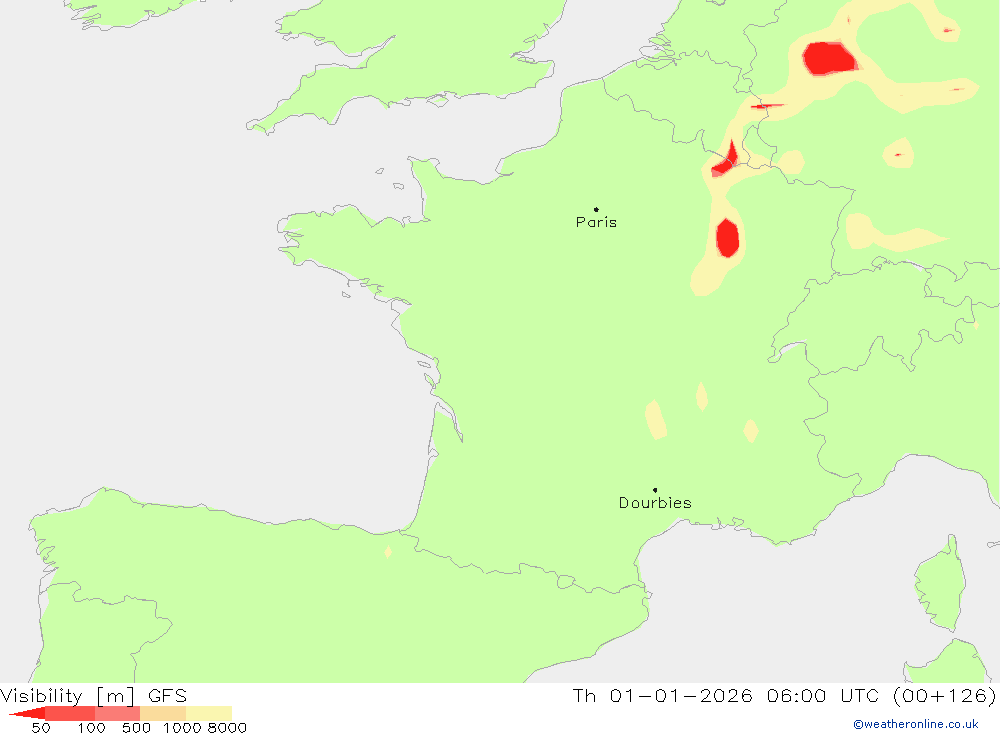1000x733 pixels.
Task: Click the forecast date and time text
Action: point(784,695)
